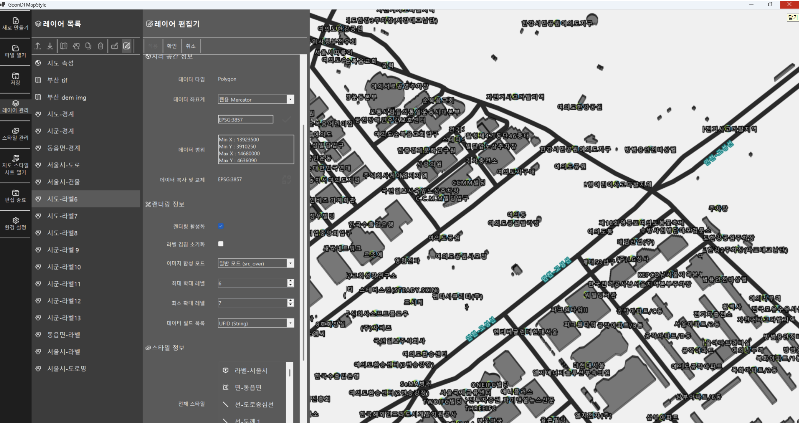Select the highlighted 시도-라벨6 layer

click(86, 199)
